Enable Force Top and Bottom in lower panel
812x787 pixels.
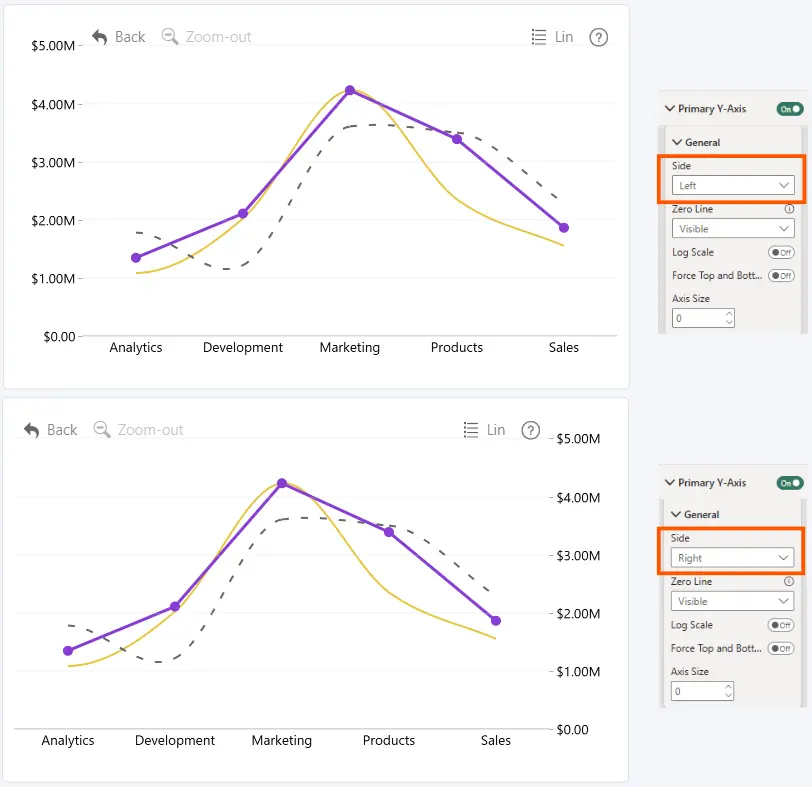[781, 648]
